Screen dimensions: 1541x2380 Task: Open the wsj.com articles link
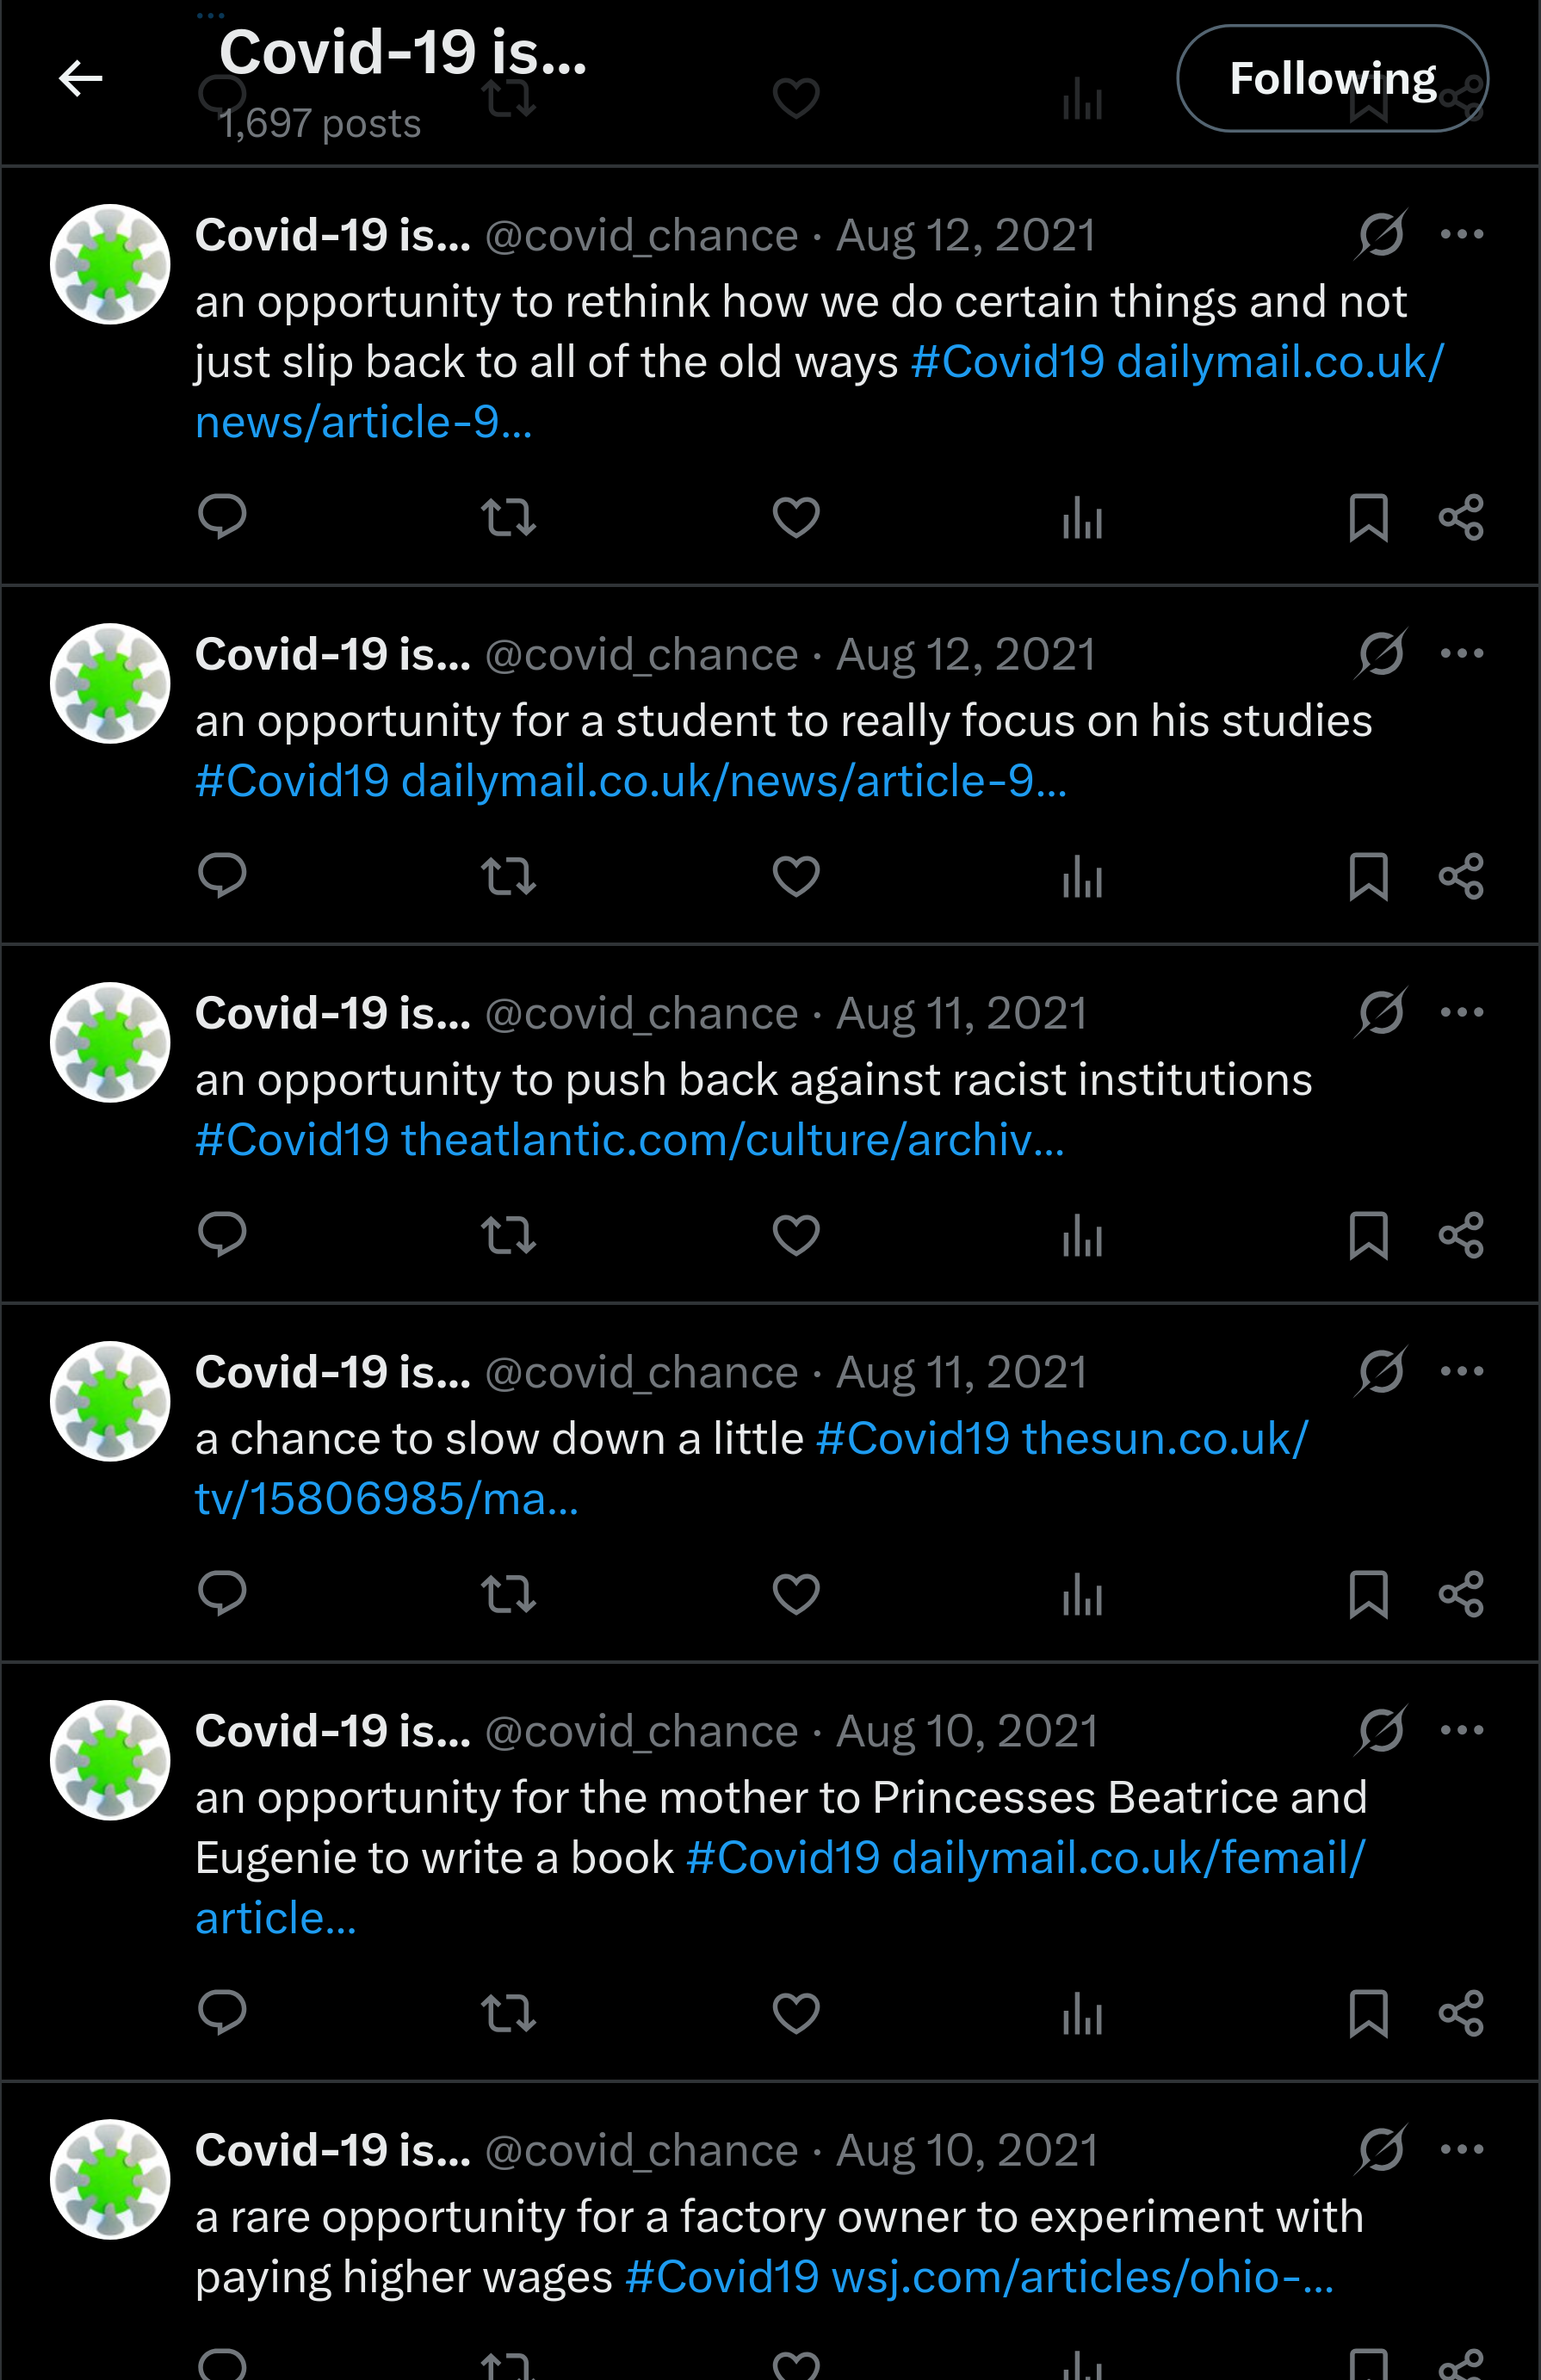click(1082, 2277)
